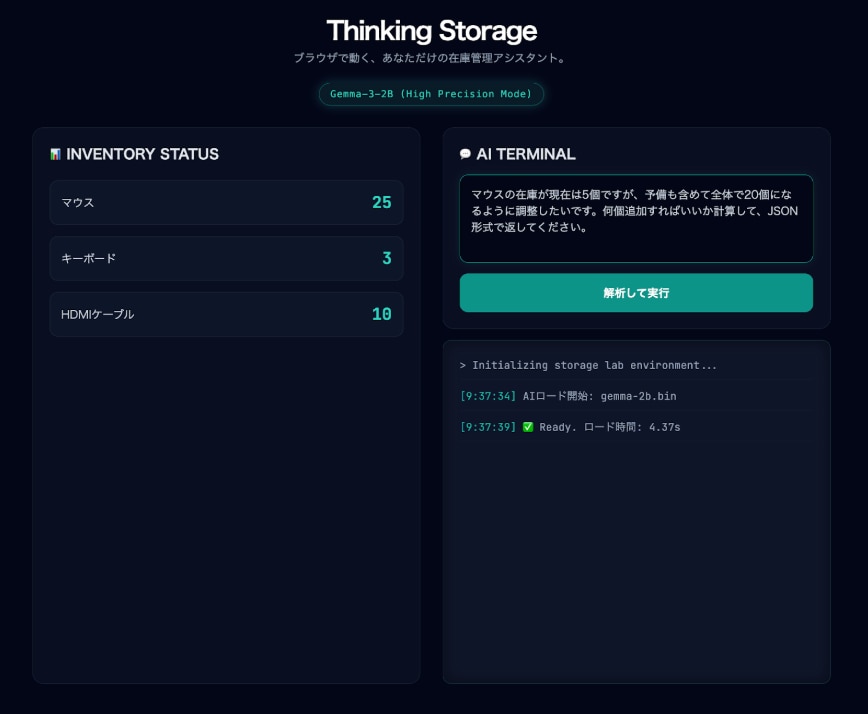868x714 pixels.
Task: Click the bar chart icon beside INVENTORY STATUS
Action: [x=55, y=154]
